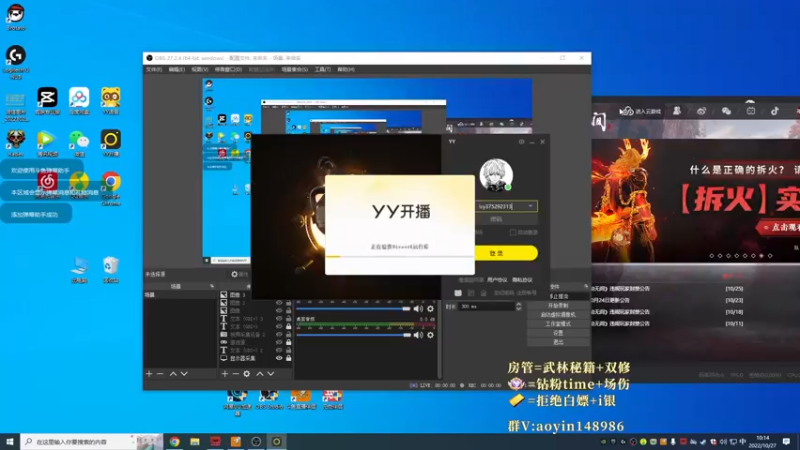Click 工作室模式 button in OBS
This screenshot has height=450, width=800.
[x=558, y=324]
